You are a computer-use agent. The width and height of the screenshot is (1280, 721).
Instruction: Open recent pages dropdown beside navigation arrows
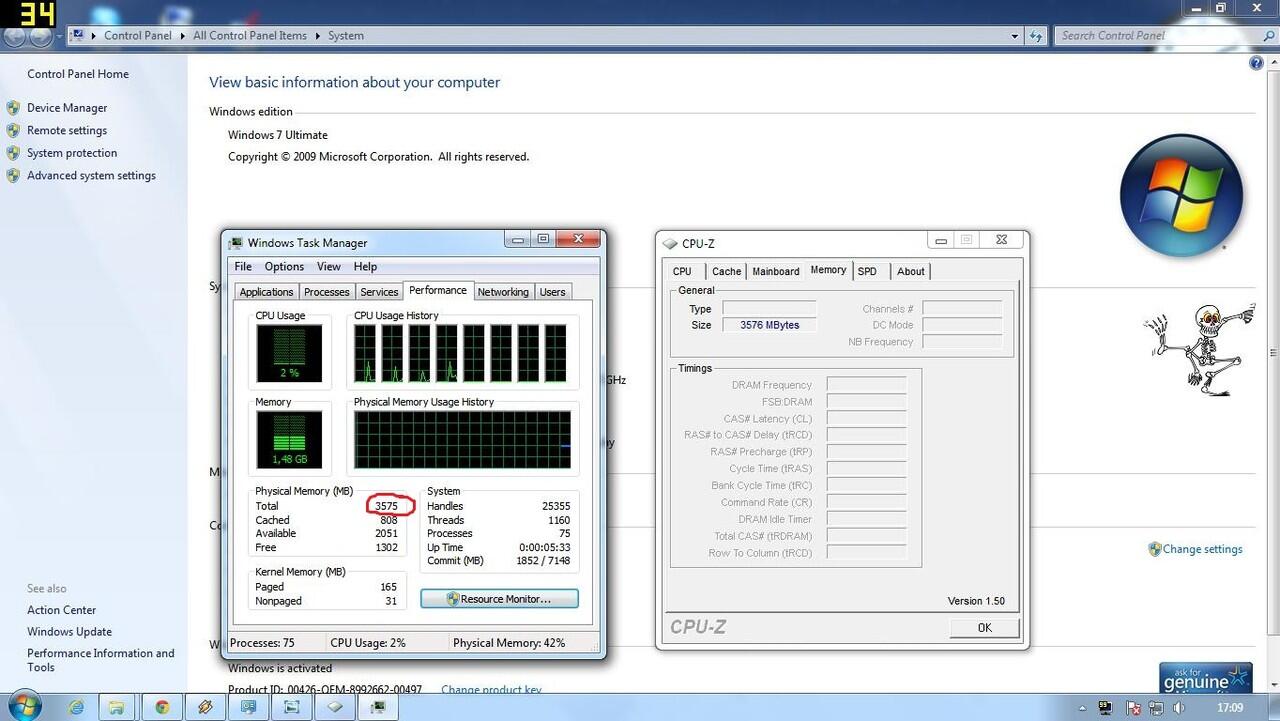click(60, 35)
